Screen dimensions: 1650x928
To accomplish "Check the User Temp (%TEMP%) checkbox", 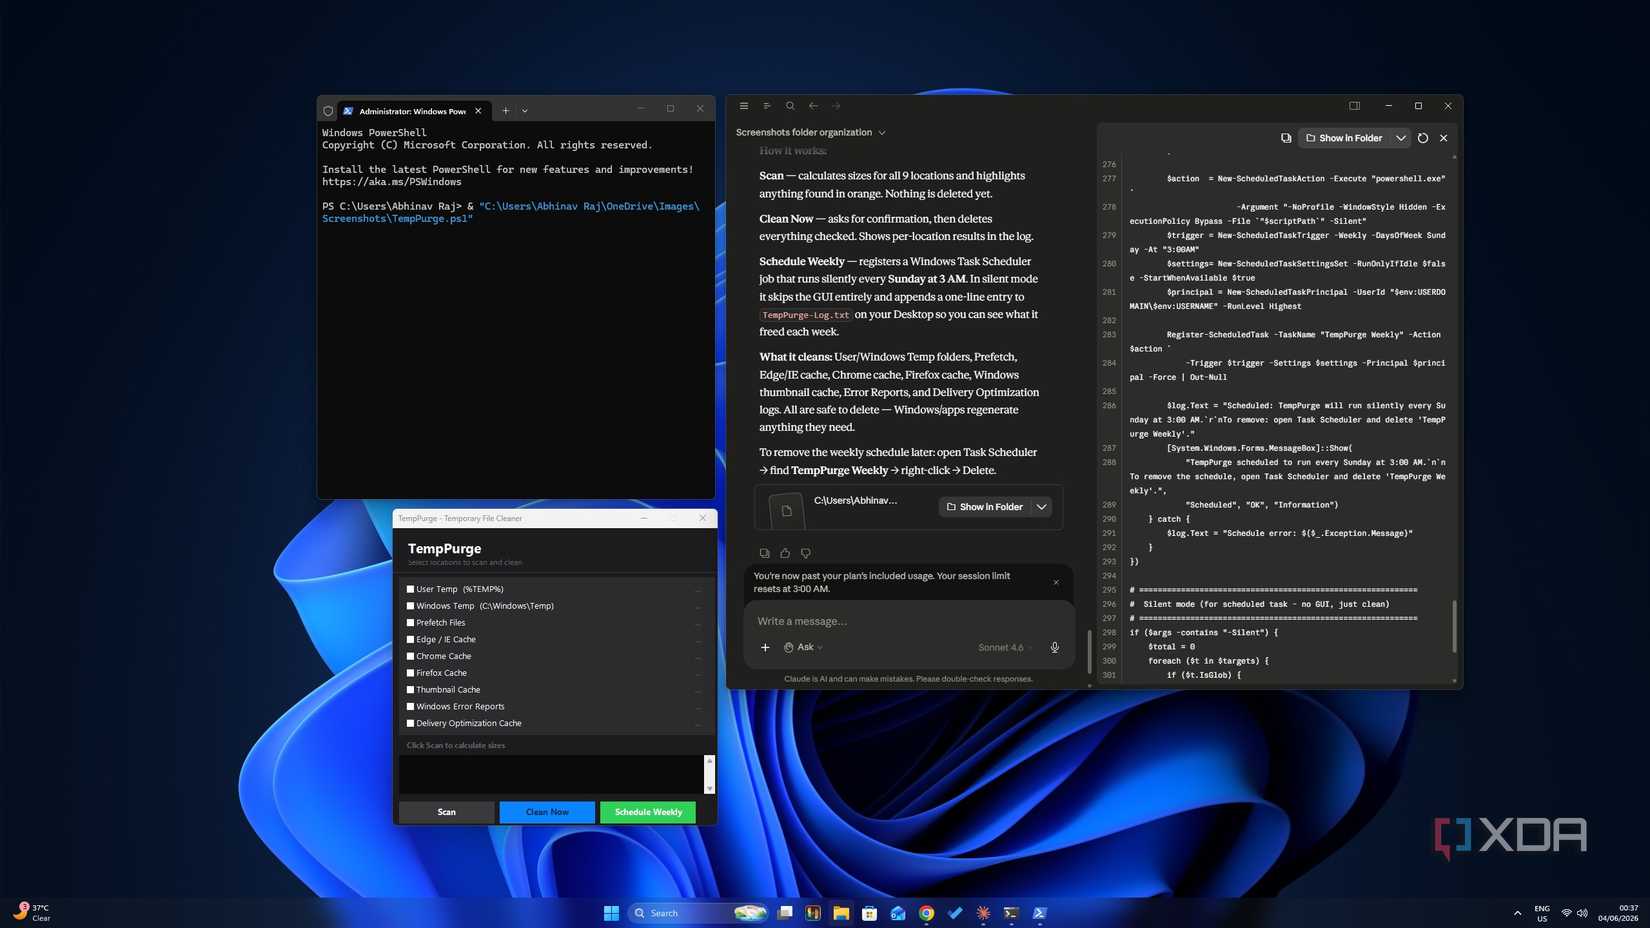I will (410, 589).
